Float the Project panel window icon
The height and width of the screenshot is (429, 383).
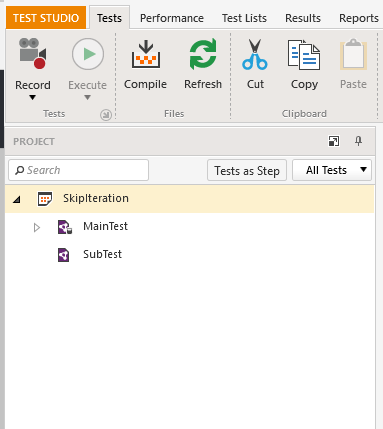tap(334, 141)
